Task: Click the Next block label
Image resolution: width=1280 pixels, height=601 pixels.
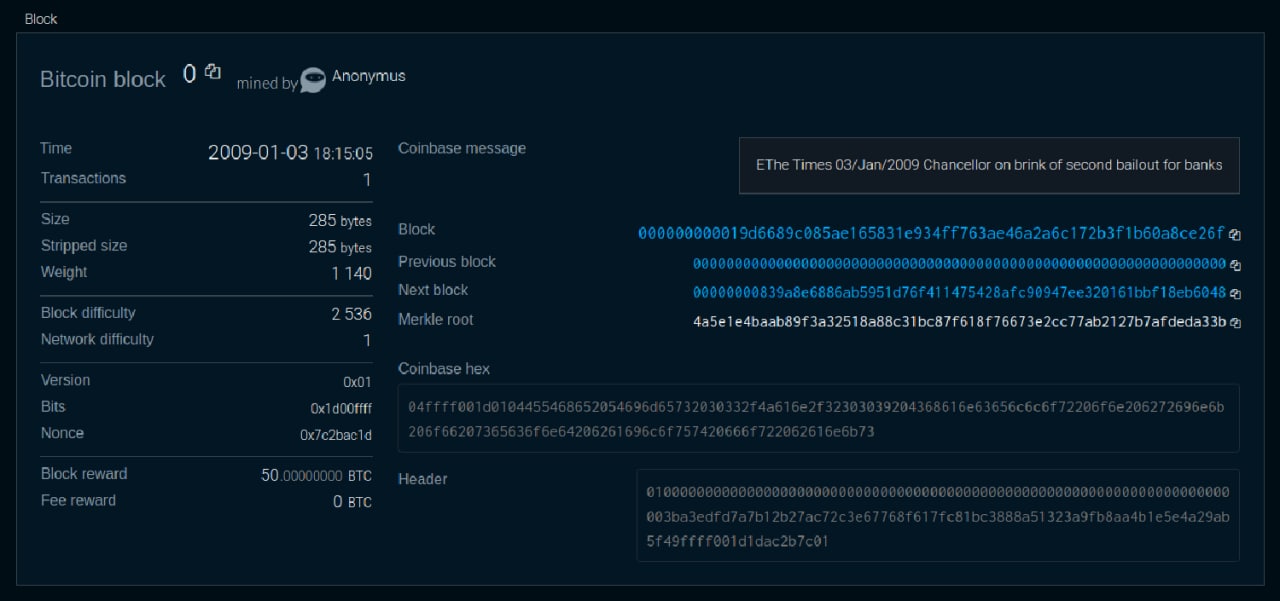Action: [x=433, y=290]
